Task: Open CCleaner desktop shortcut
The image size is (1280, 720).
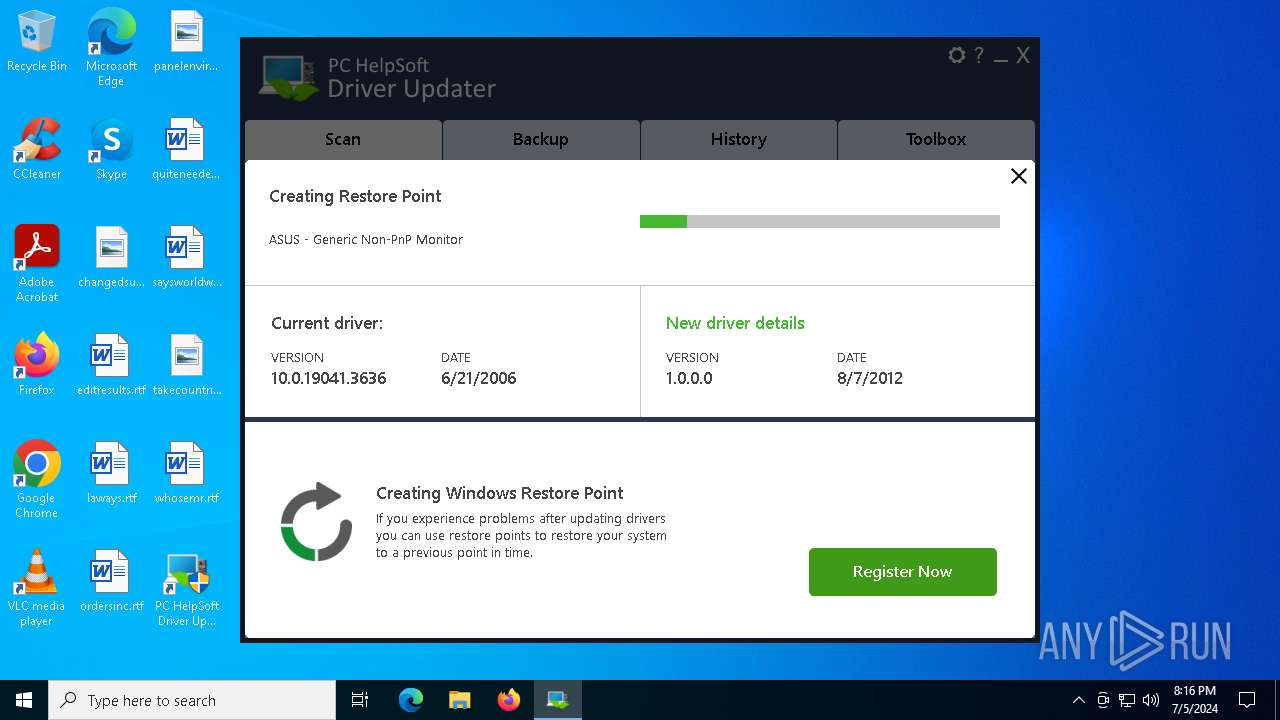Action: pyautogui.click(x=37, y=150)
